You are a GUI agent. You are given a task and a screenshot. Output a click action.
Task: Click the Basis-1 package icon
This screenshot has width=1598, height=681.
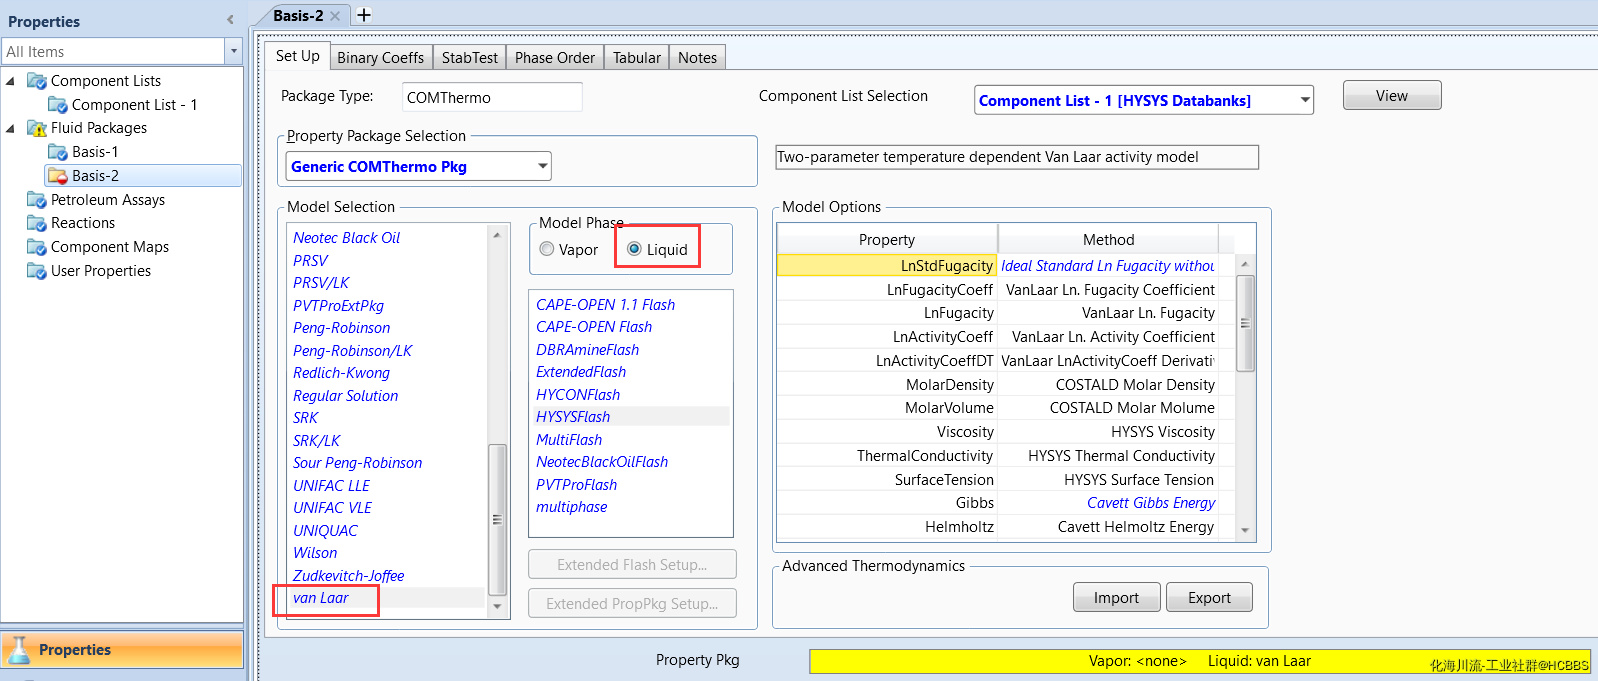[x=58, y=152]
